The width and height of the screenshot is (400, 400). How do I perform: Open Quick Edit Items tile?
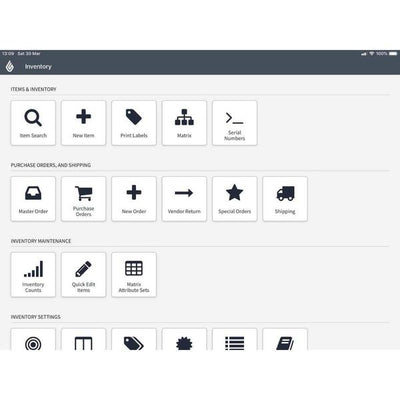click(84, 275)
